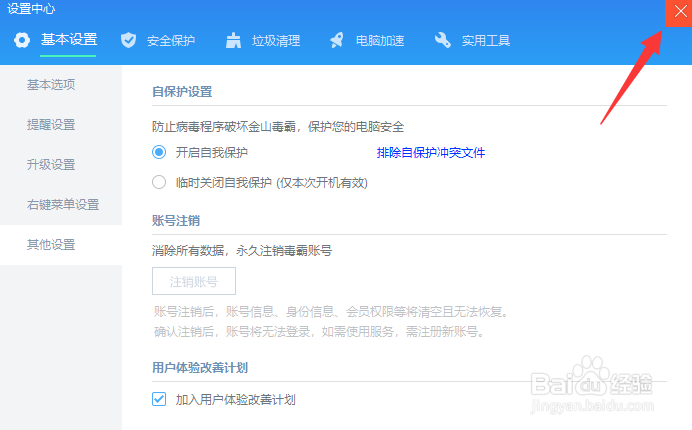Select 升级设置 in the sidebar
The width and height of the screenshot is (692, 430).
(x=61, y=165)
